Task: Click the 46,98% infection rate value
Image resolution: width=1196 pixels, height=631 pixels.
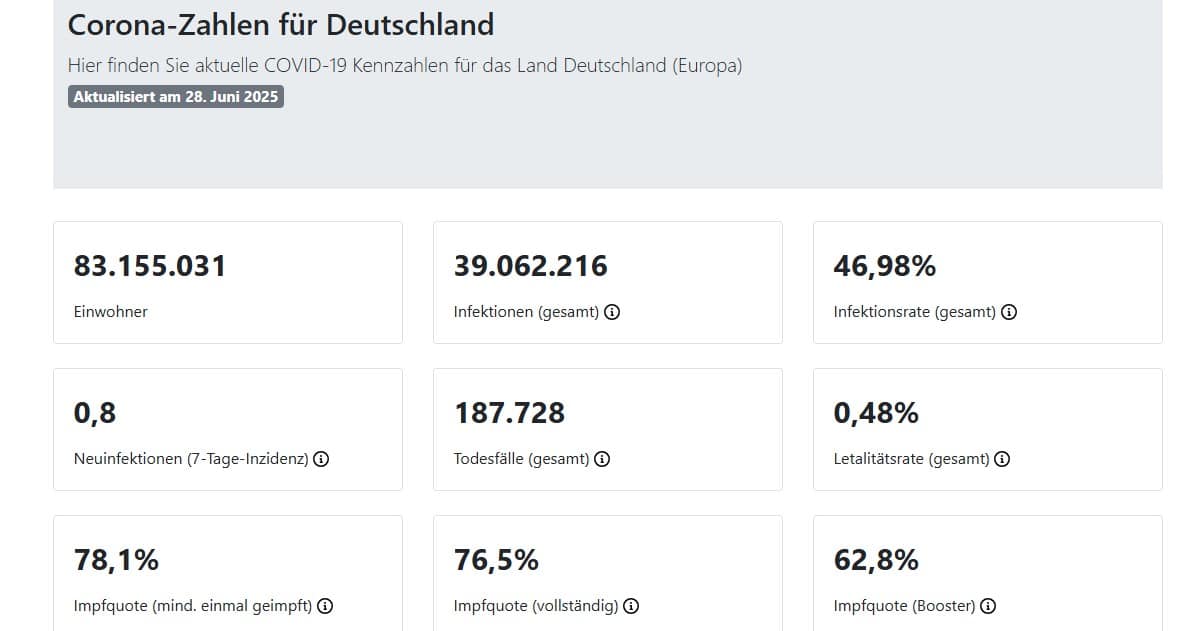Action: [884, 266]
